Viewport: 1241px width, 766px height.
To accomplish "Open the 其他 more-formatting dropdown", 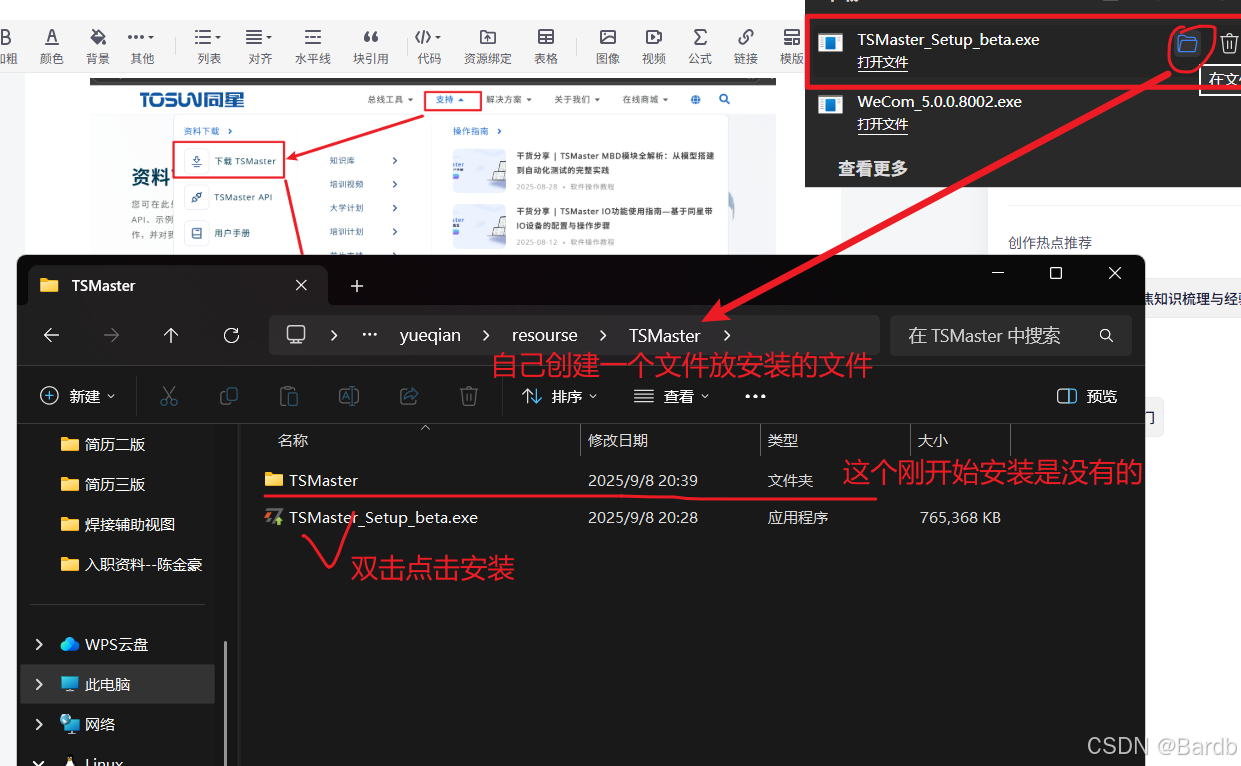I will click(x=142, y=46).
